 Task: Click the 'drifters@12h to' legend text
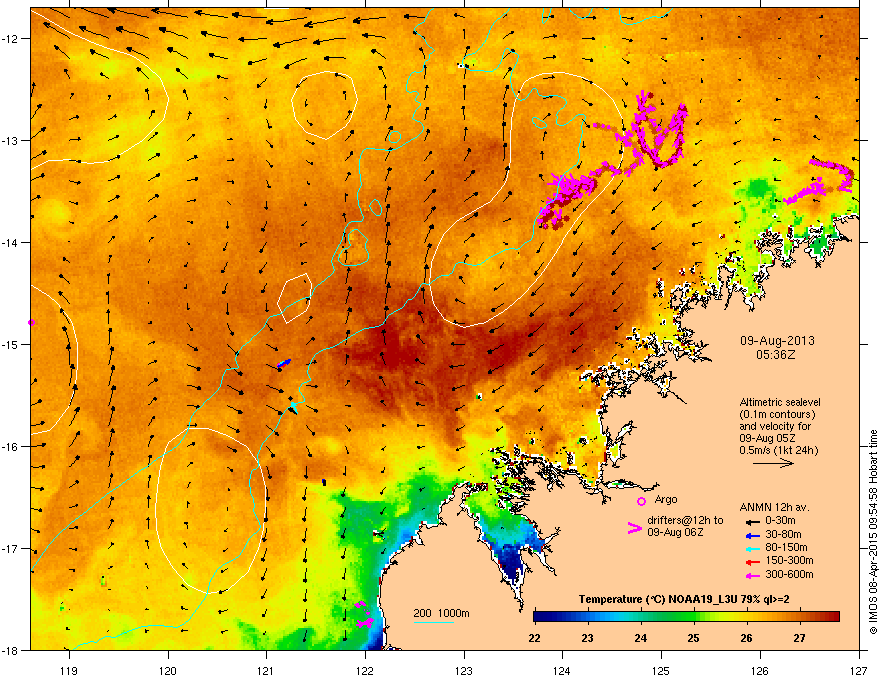685,521
